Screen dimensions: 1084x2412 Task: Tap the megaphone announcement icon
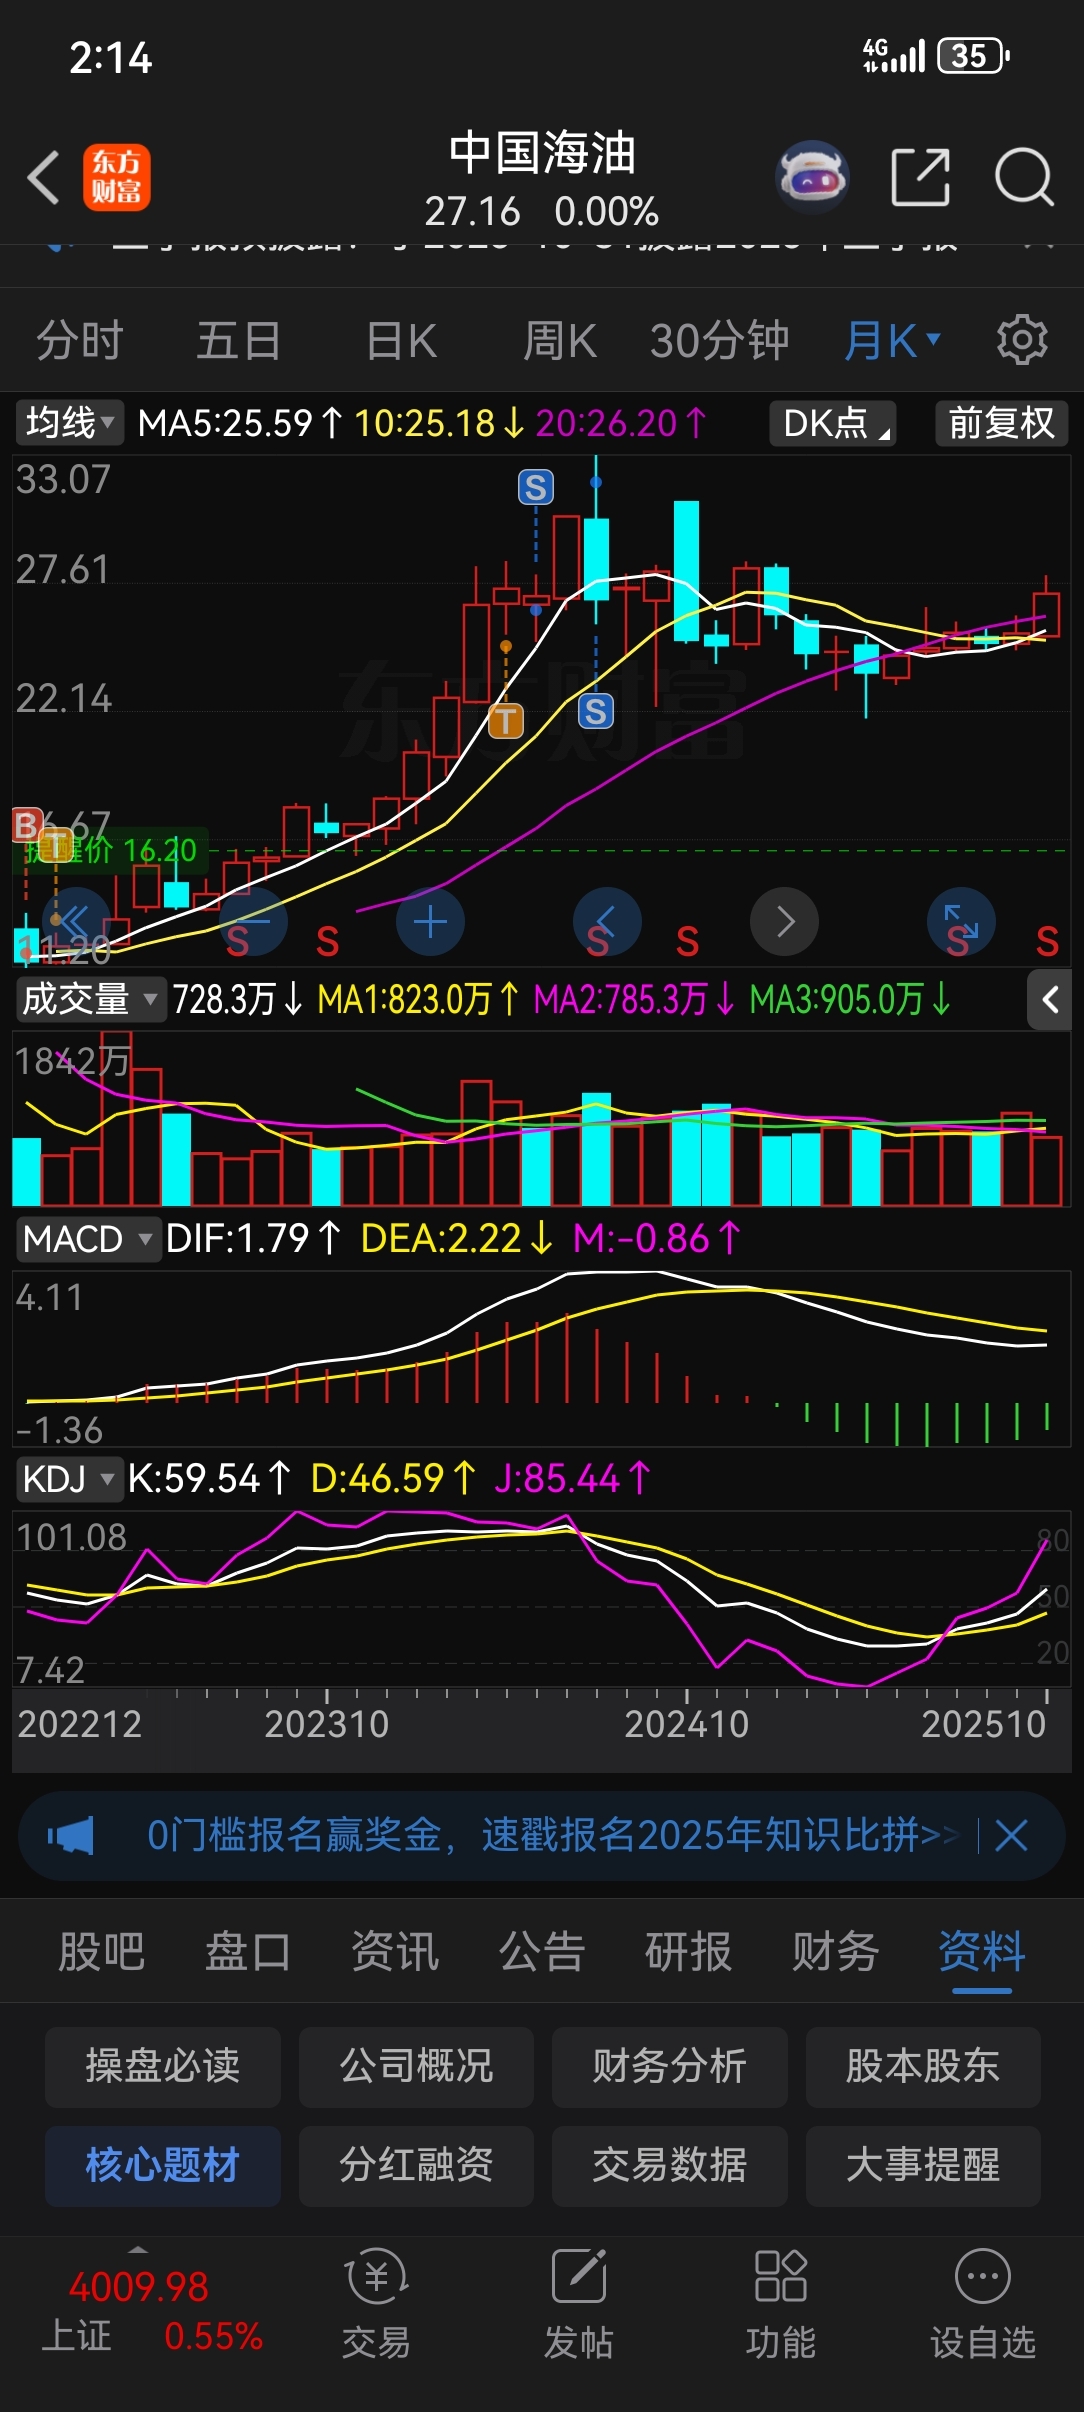click(70, 1836)
